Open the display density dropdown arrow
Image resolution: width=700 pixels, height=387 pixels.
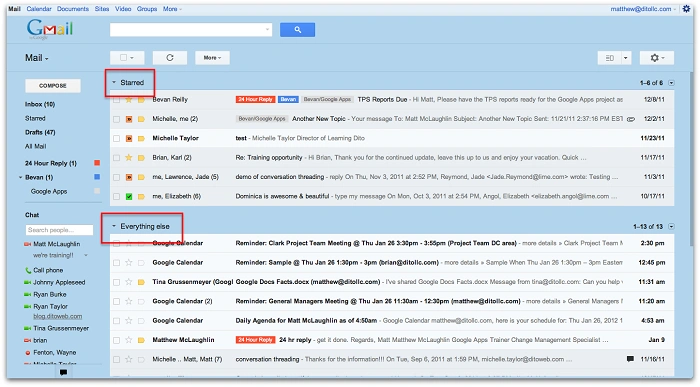point(625,58)
